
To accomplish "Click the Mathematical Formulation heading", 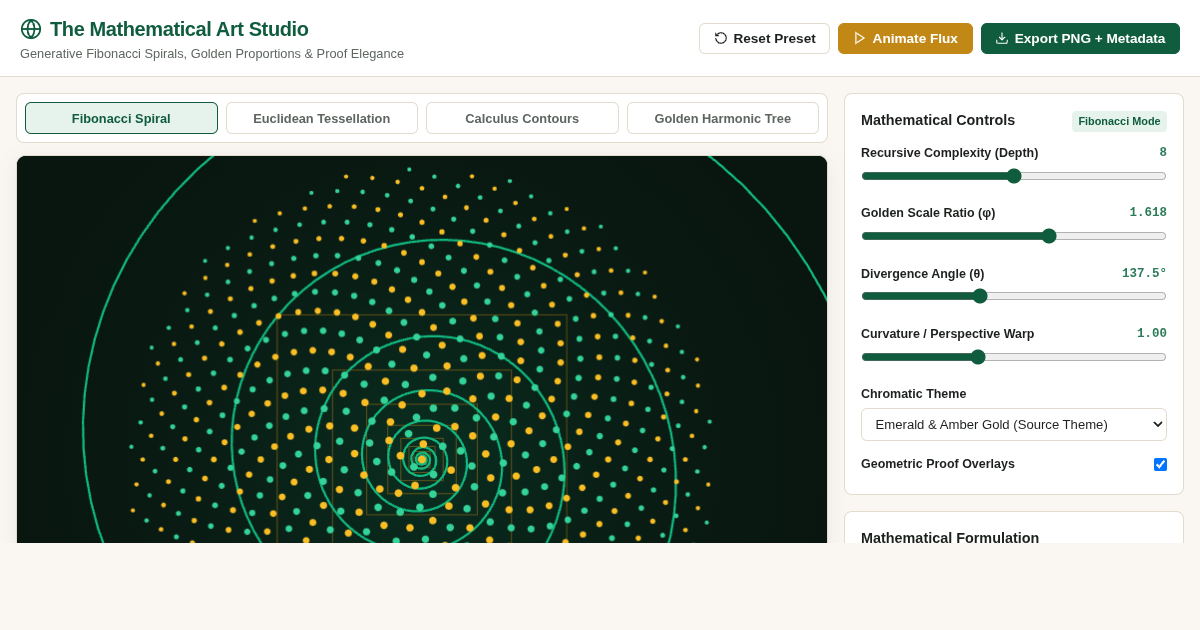I will click(x=950, y=537).
